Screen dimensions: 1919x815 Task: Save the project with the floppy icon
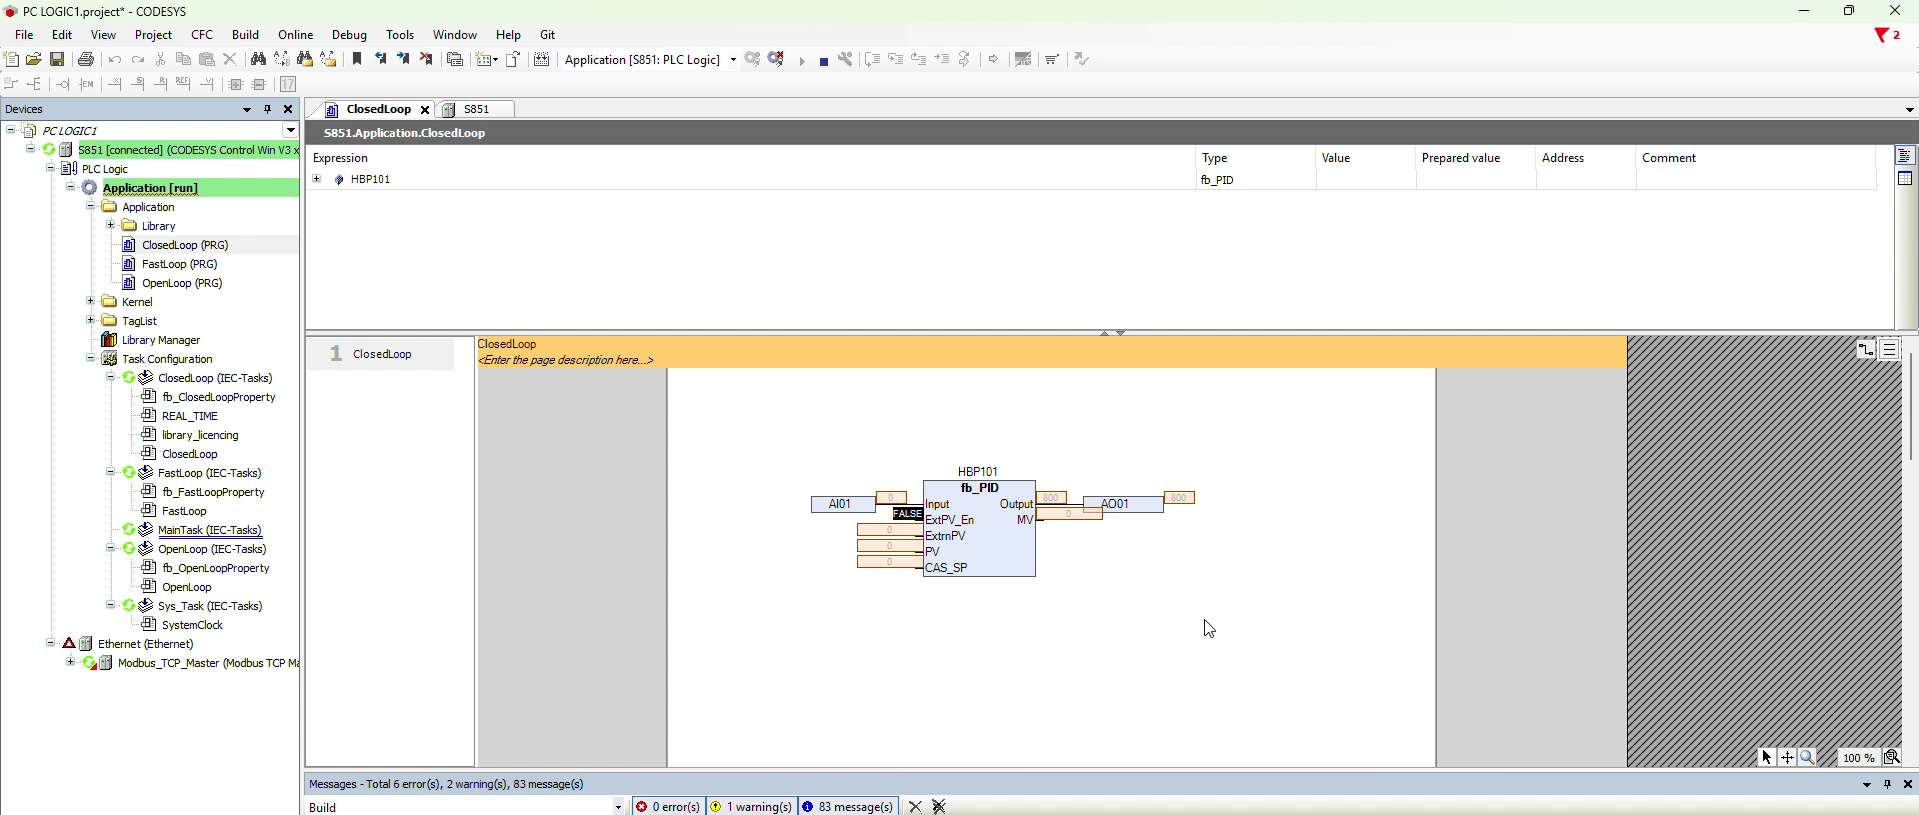57,59
